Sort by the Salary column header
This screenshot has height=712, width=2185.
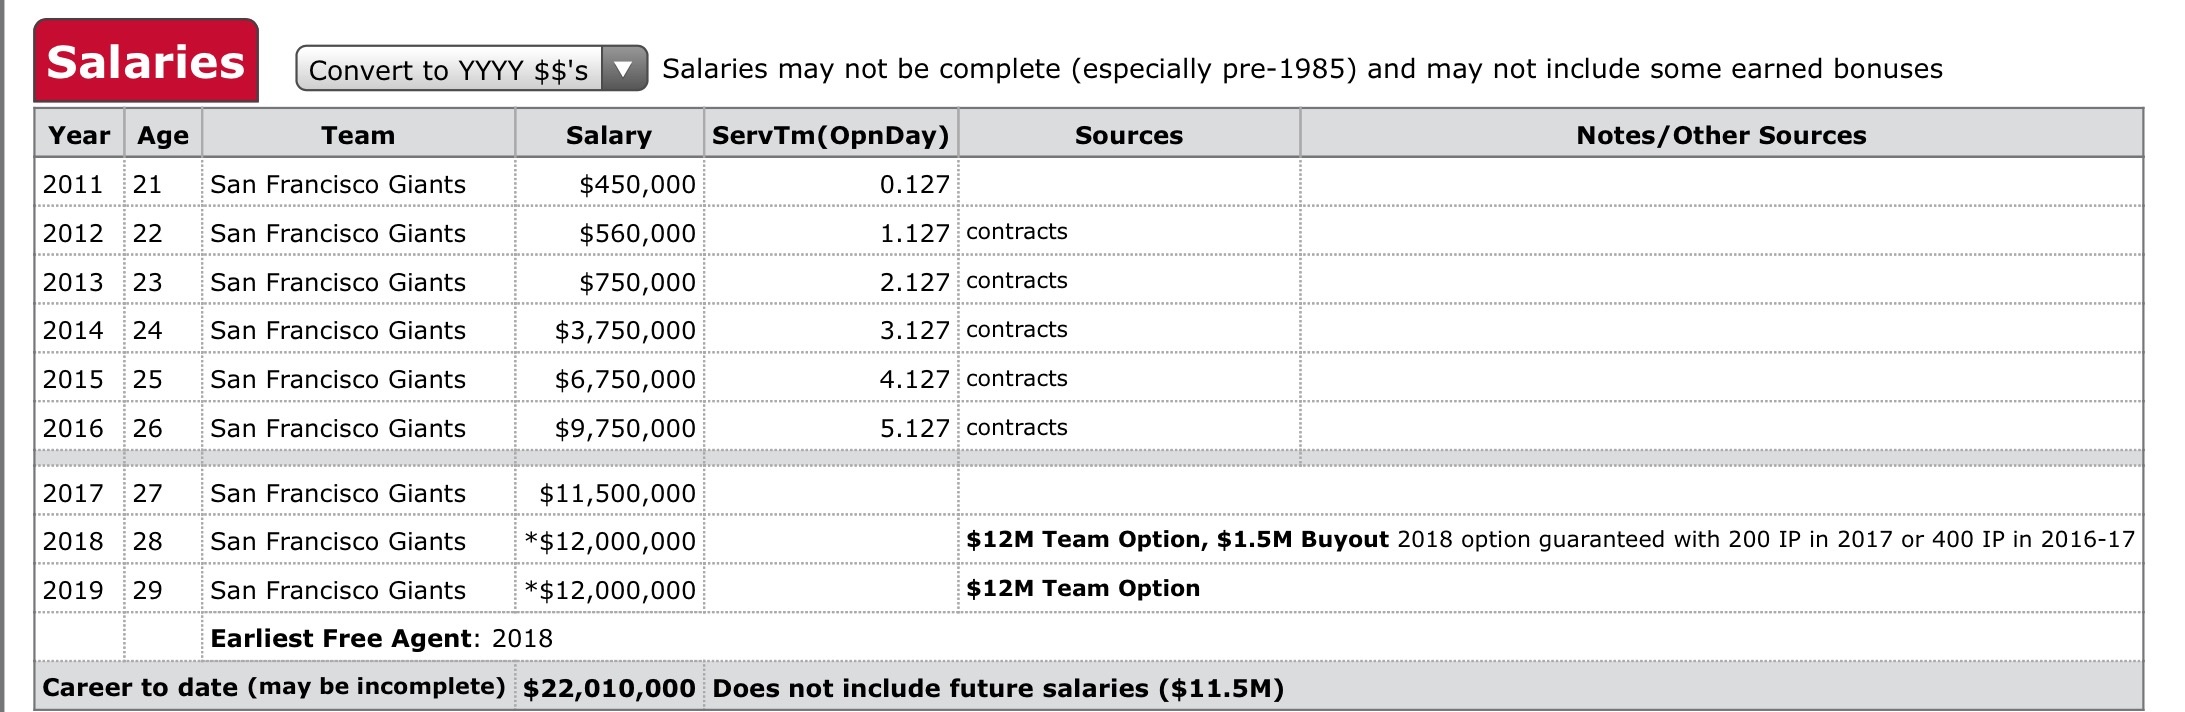click(609, 135)
